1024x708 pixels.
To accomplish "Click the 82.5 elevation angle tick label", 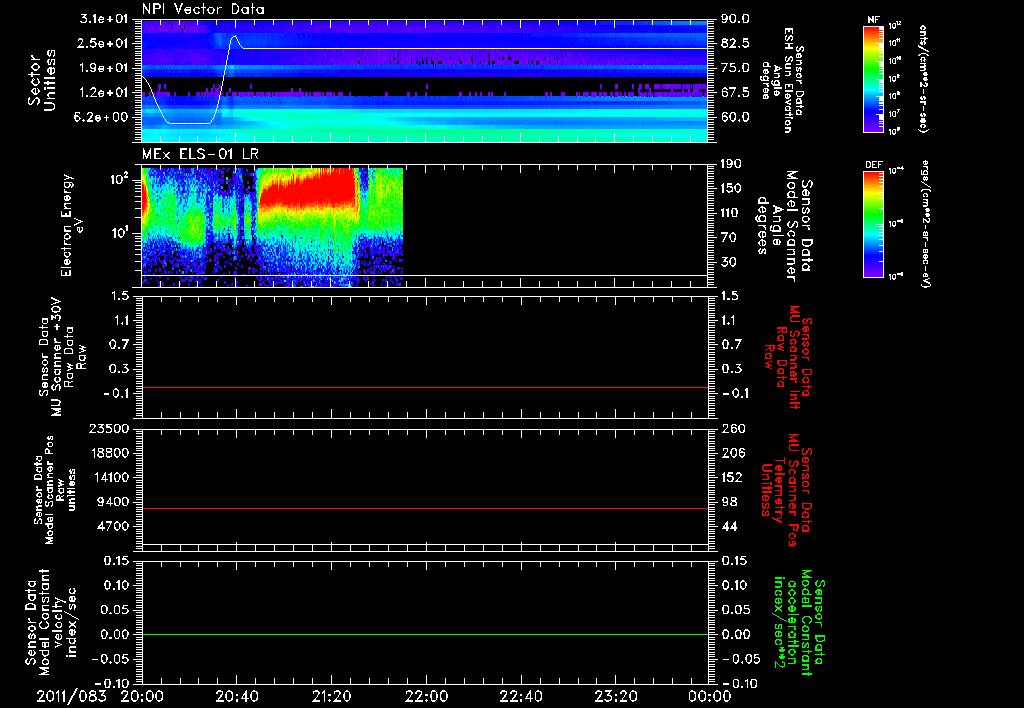I will pyautogui.click(x=735, y=43).
